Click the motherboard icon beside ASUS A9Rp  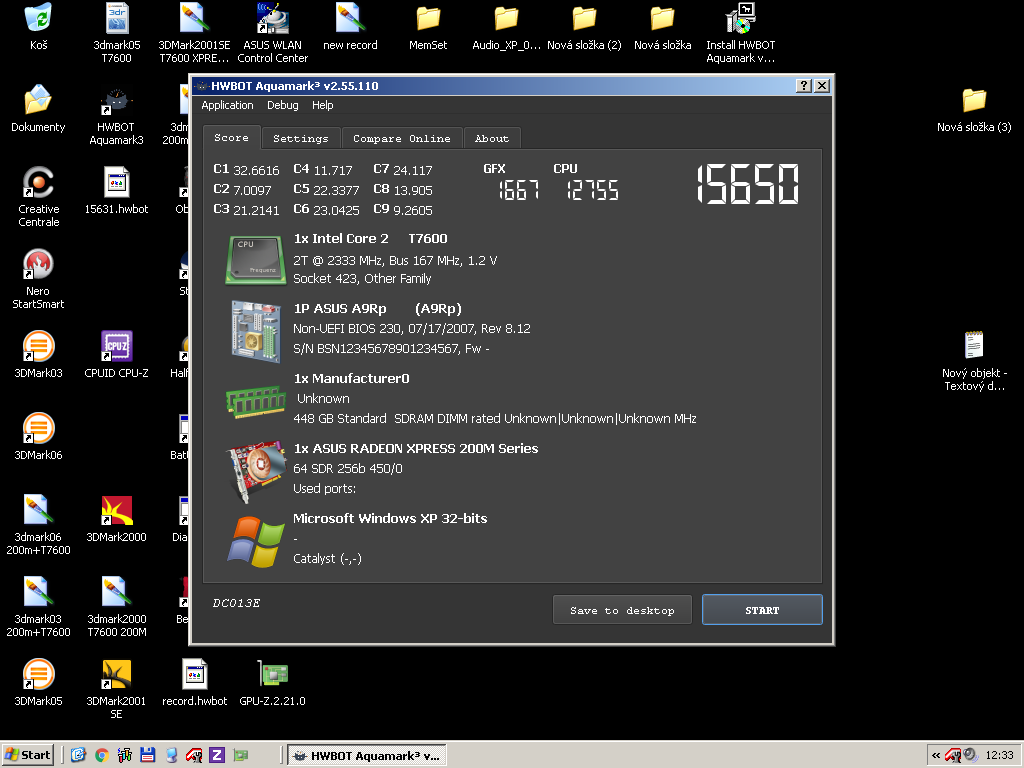pos(255,330)
